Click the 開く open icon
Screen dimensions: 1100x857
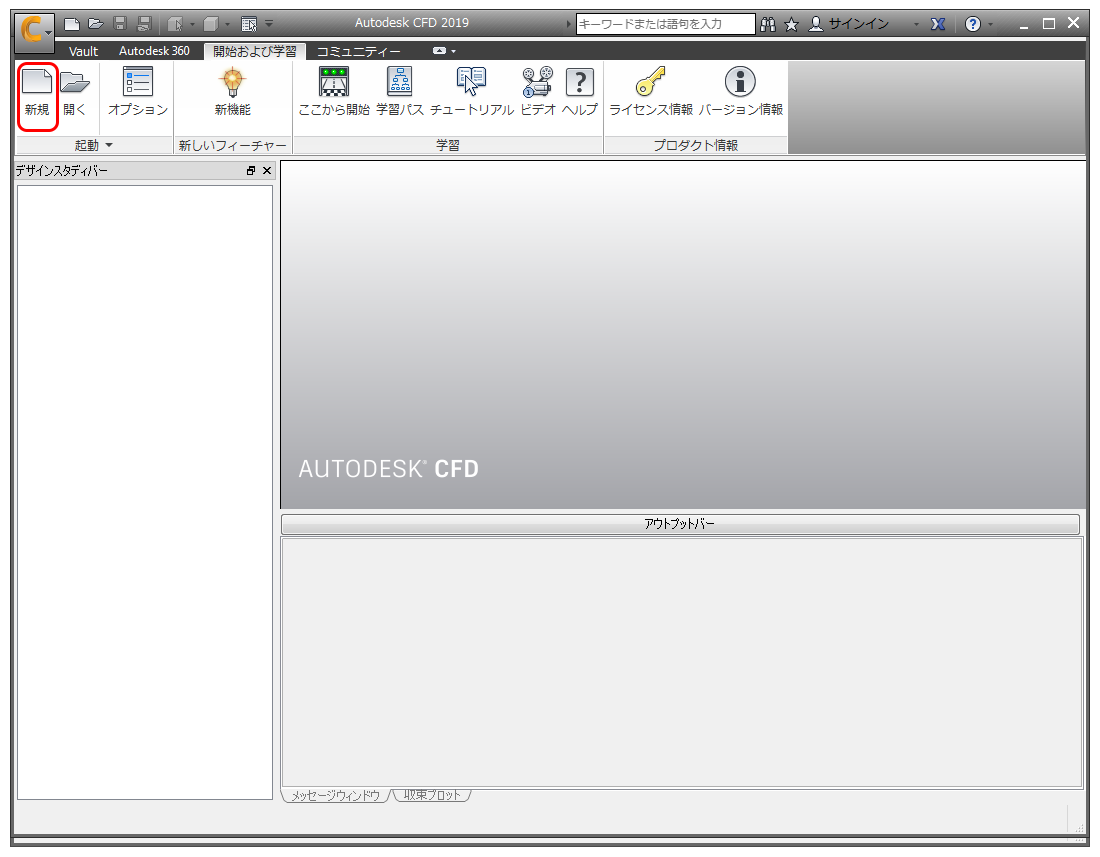click(x=74, y=91)
